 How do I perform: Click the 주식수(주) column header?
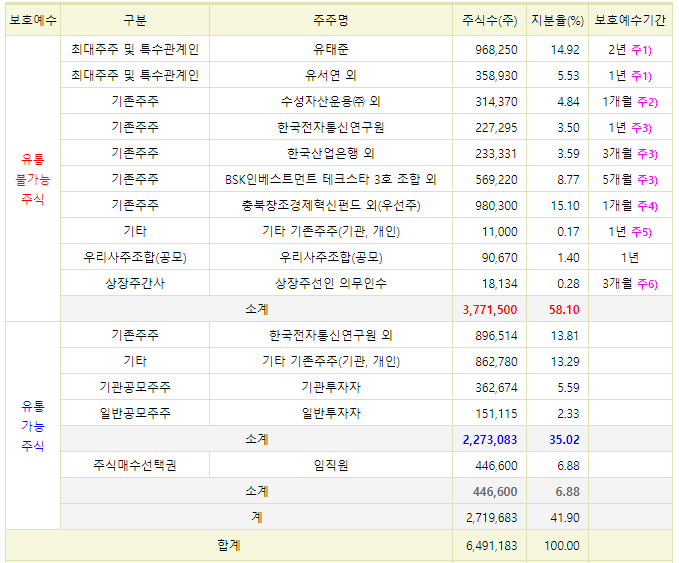click(x=489, y=20)
